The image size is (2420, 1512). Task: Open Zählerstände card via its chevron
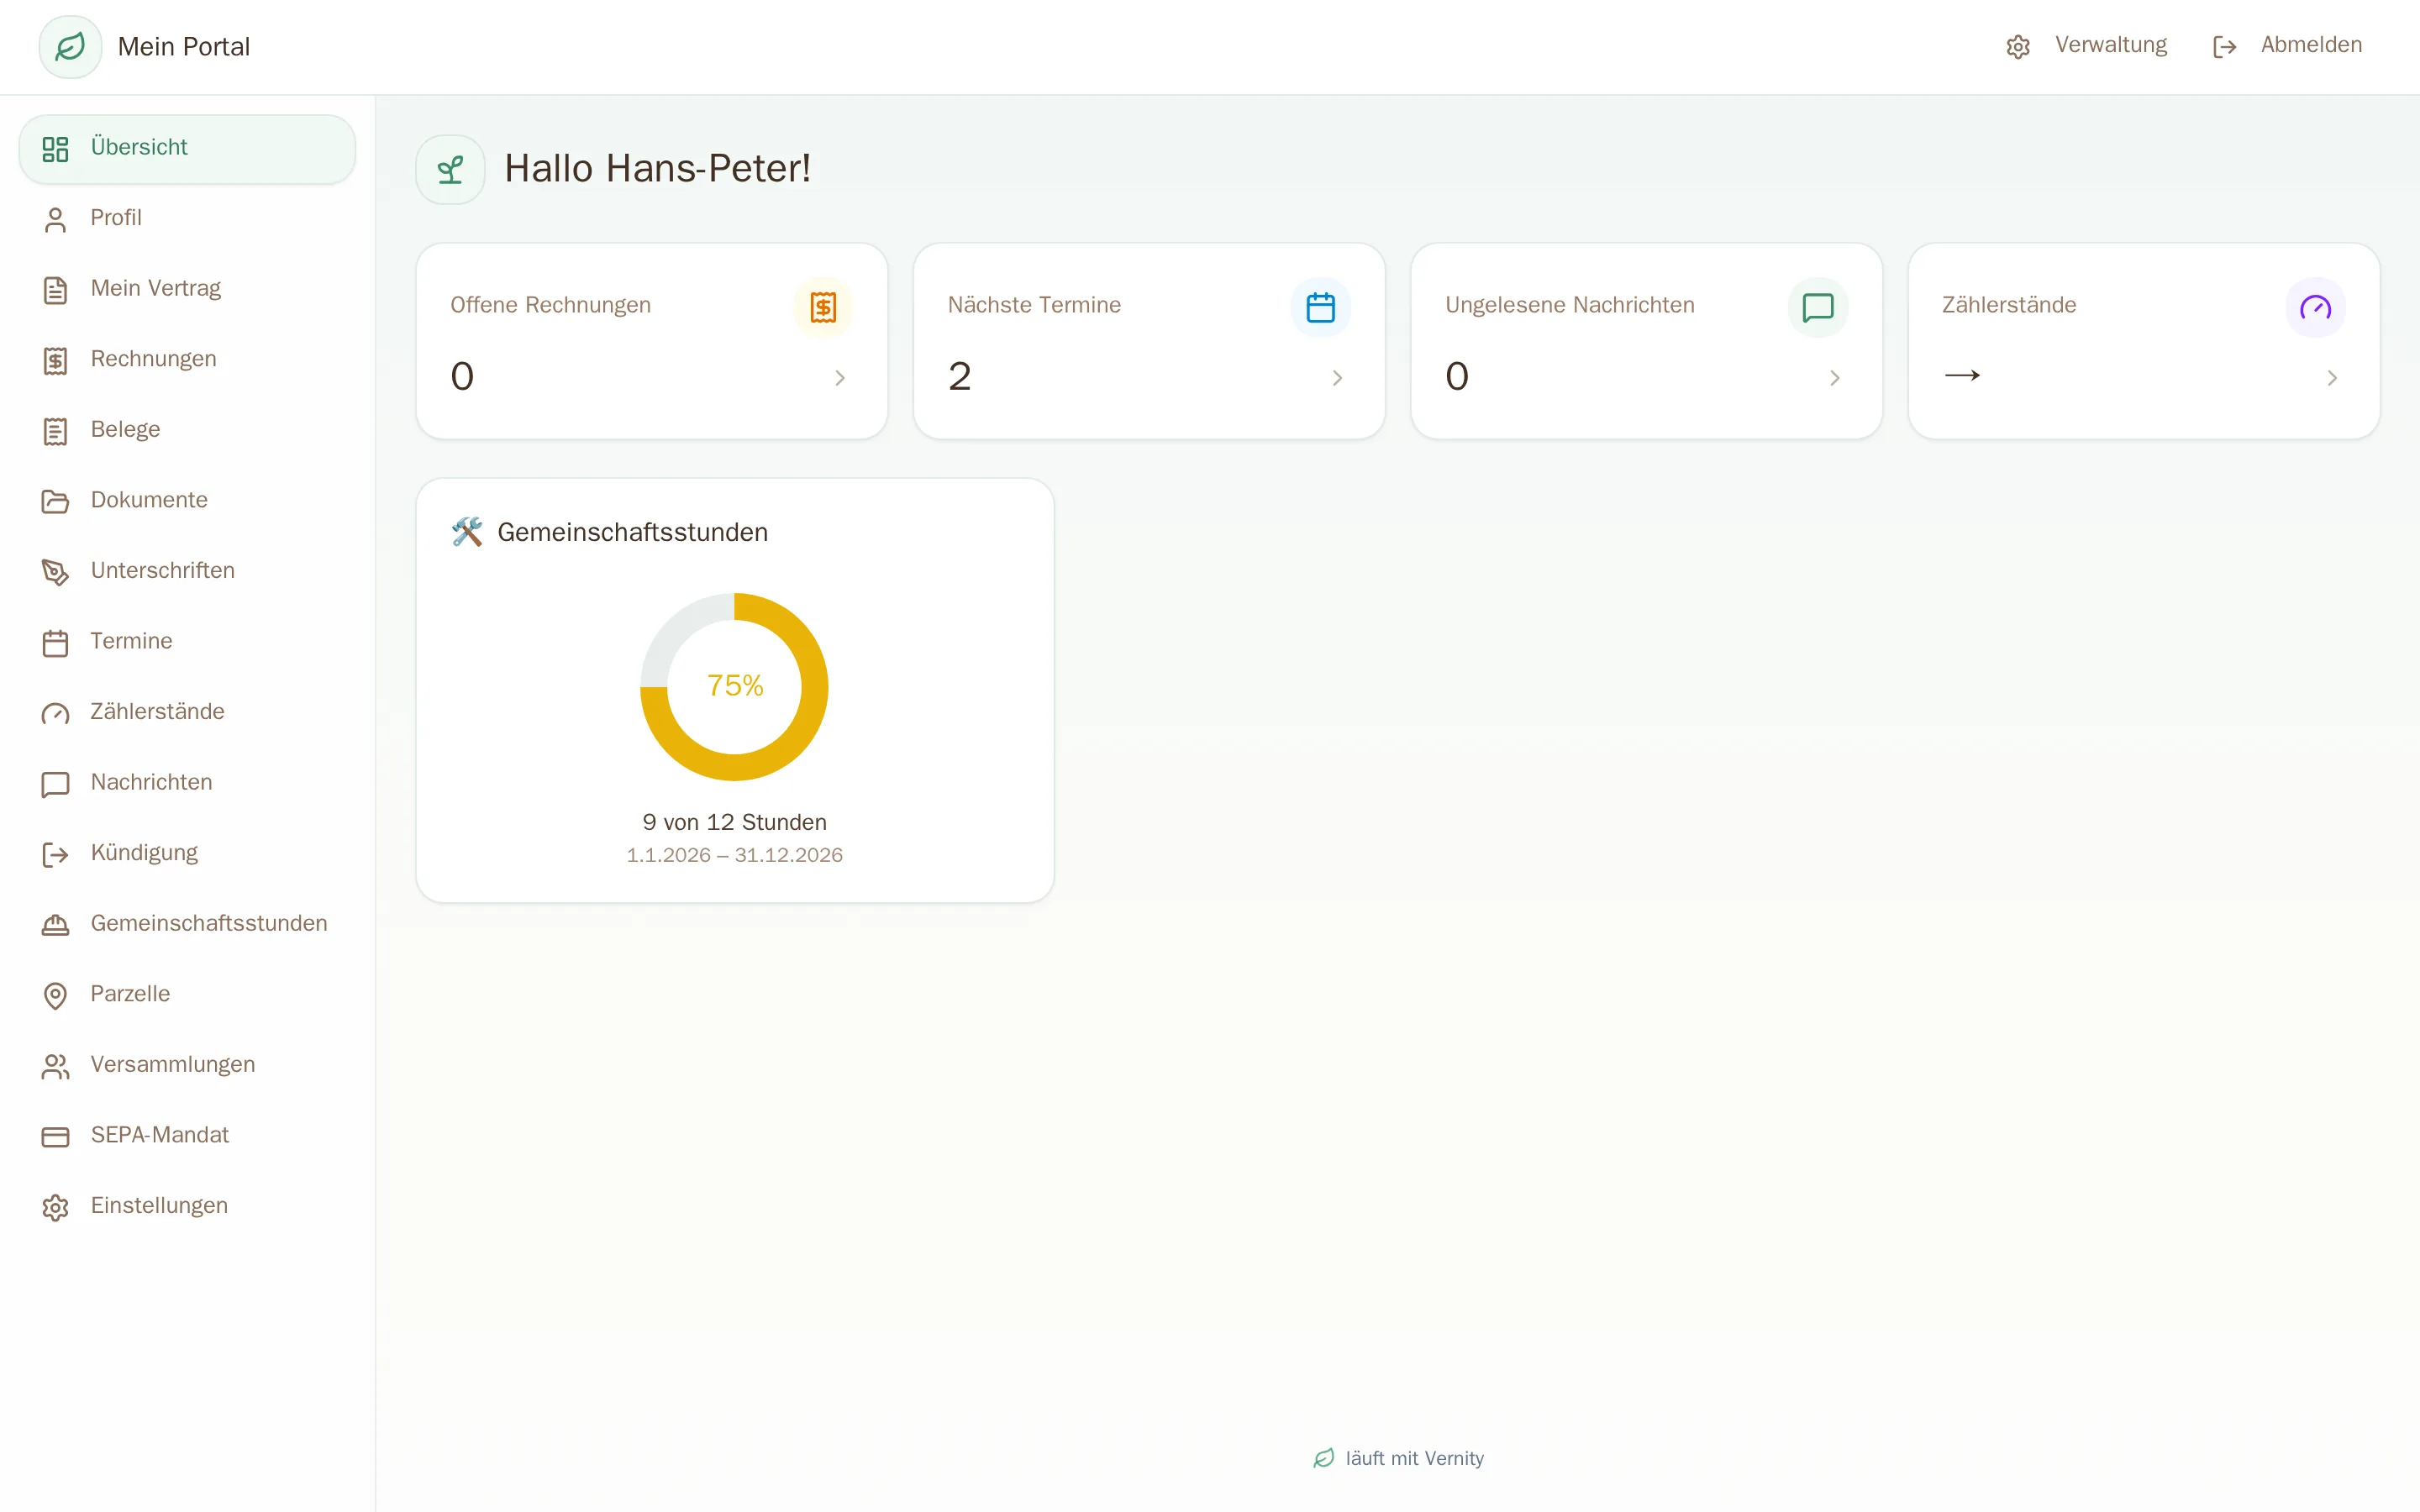click(2332, 378)
